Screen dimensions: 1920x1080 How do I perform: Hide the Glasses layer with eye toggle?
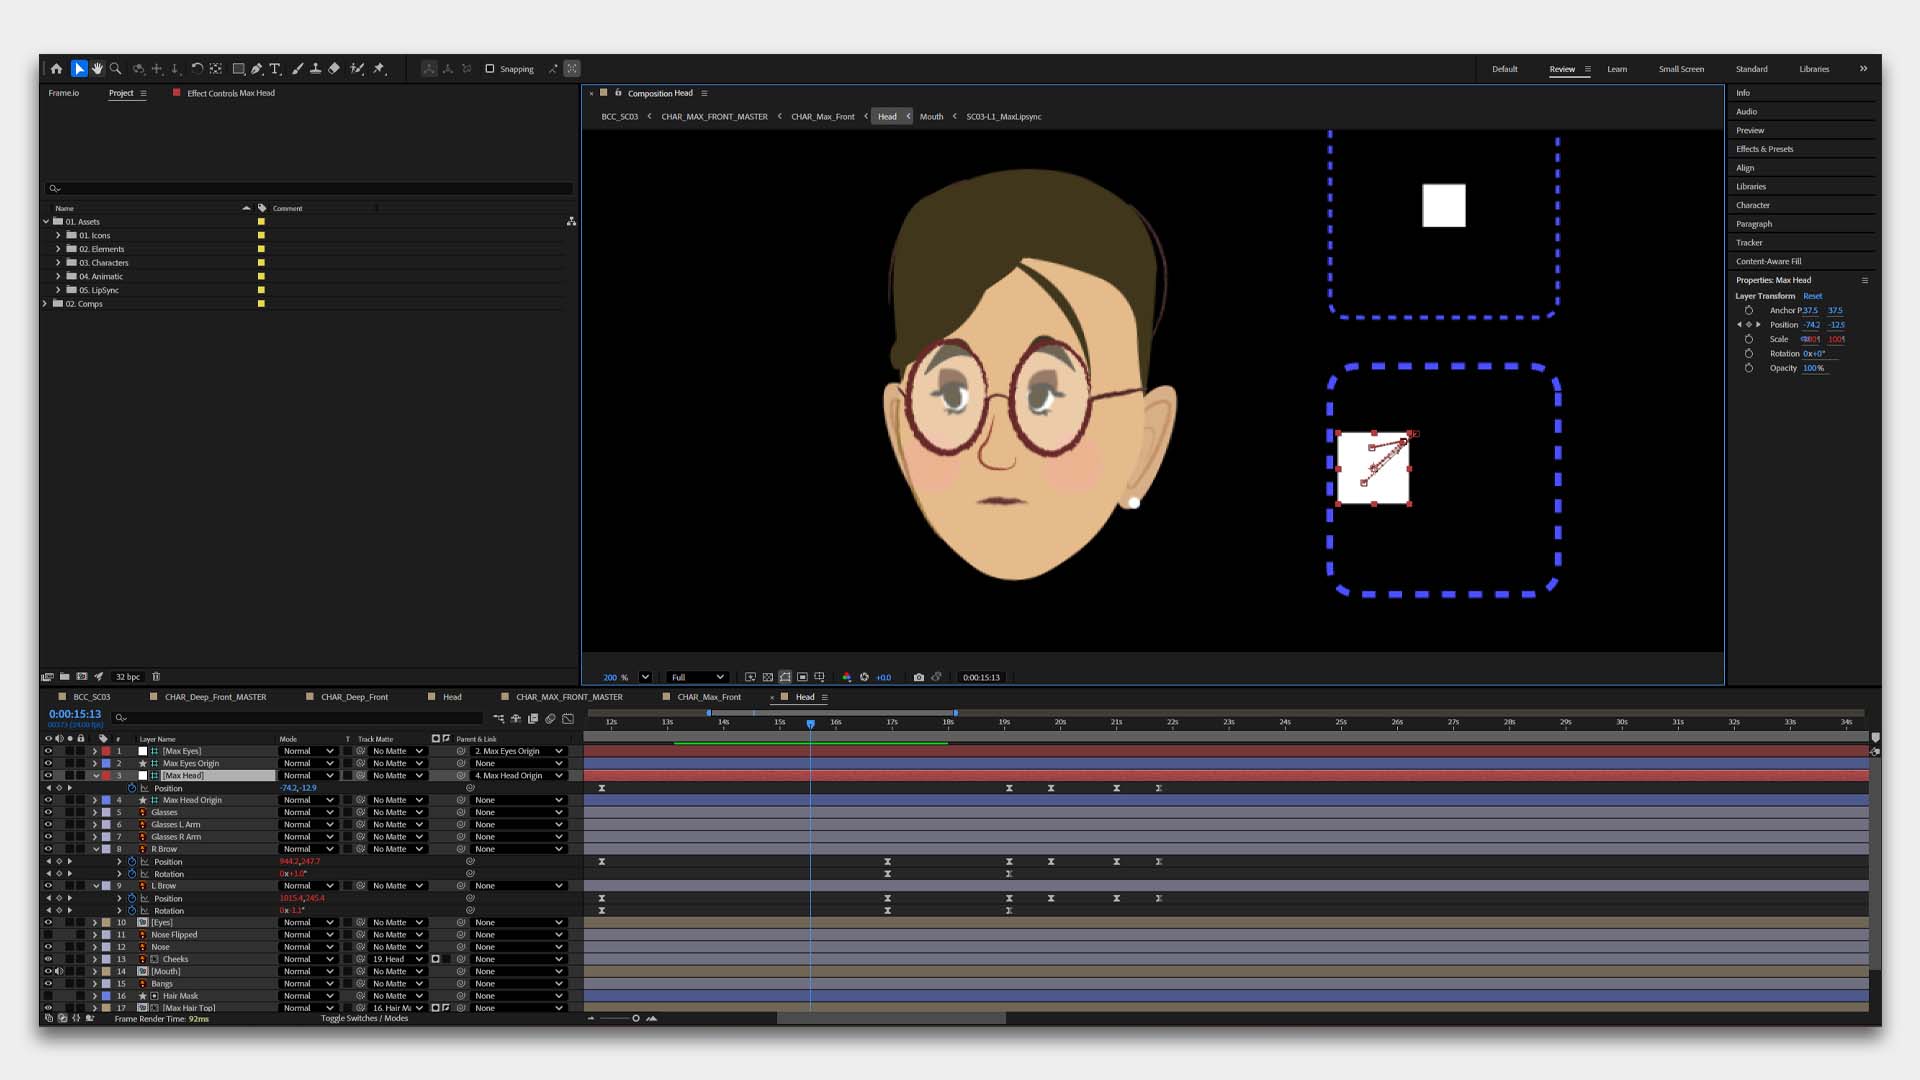click(48, 812)
